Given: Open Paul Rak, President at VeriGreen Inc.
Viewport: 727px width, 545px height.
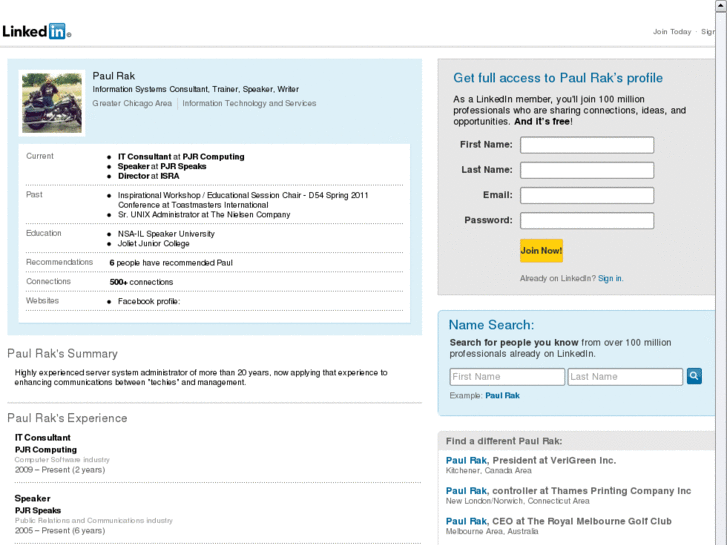Looking at the screenshot, I should click(x=531, y=461).
